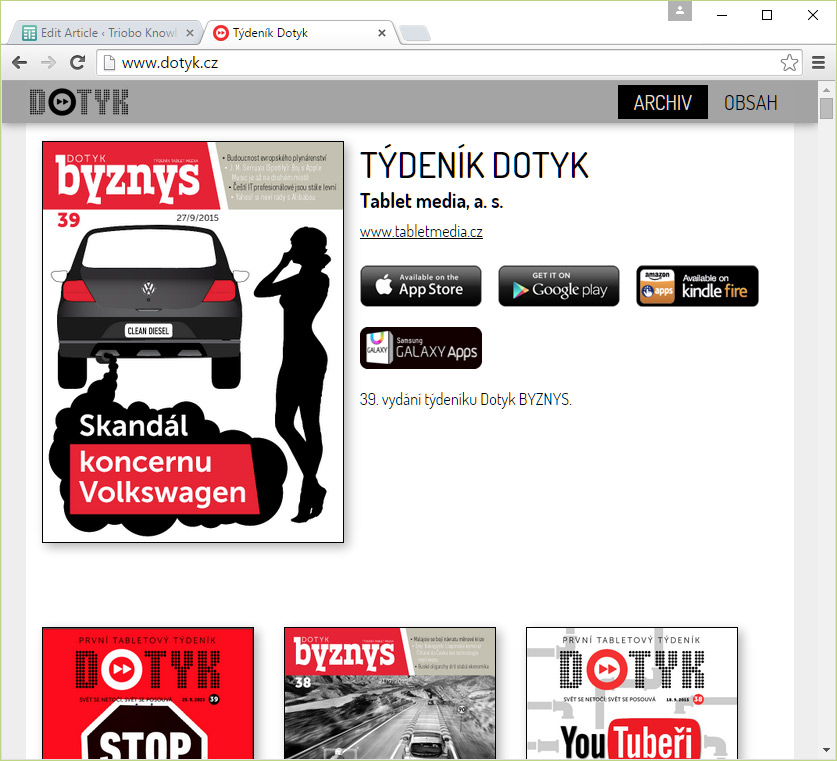Click the TÝDENÍK DOTYK heading
This screenshot has width=837, height=761.
474,165
